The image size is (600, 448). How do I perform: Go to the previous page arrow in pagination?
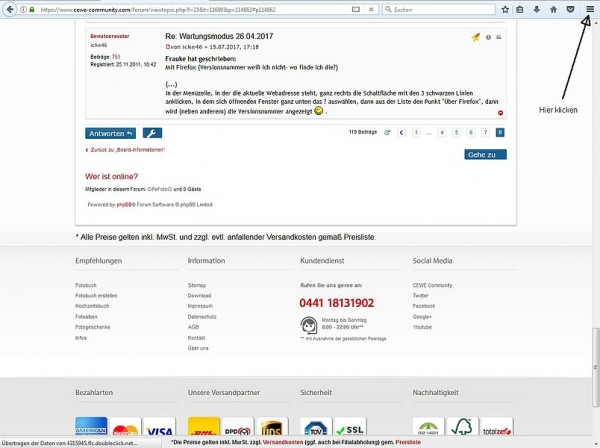[x=401, y=132]
